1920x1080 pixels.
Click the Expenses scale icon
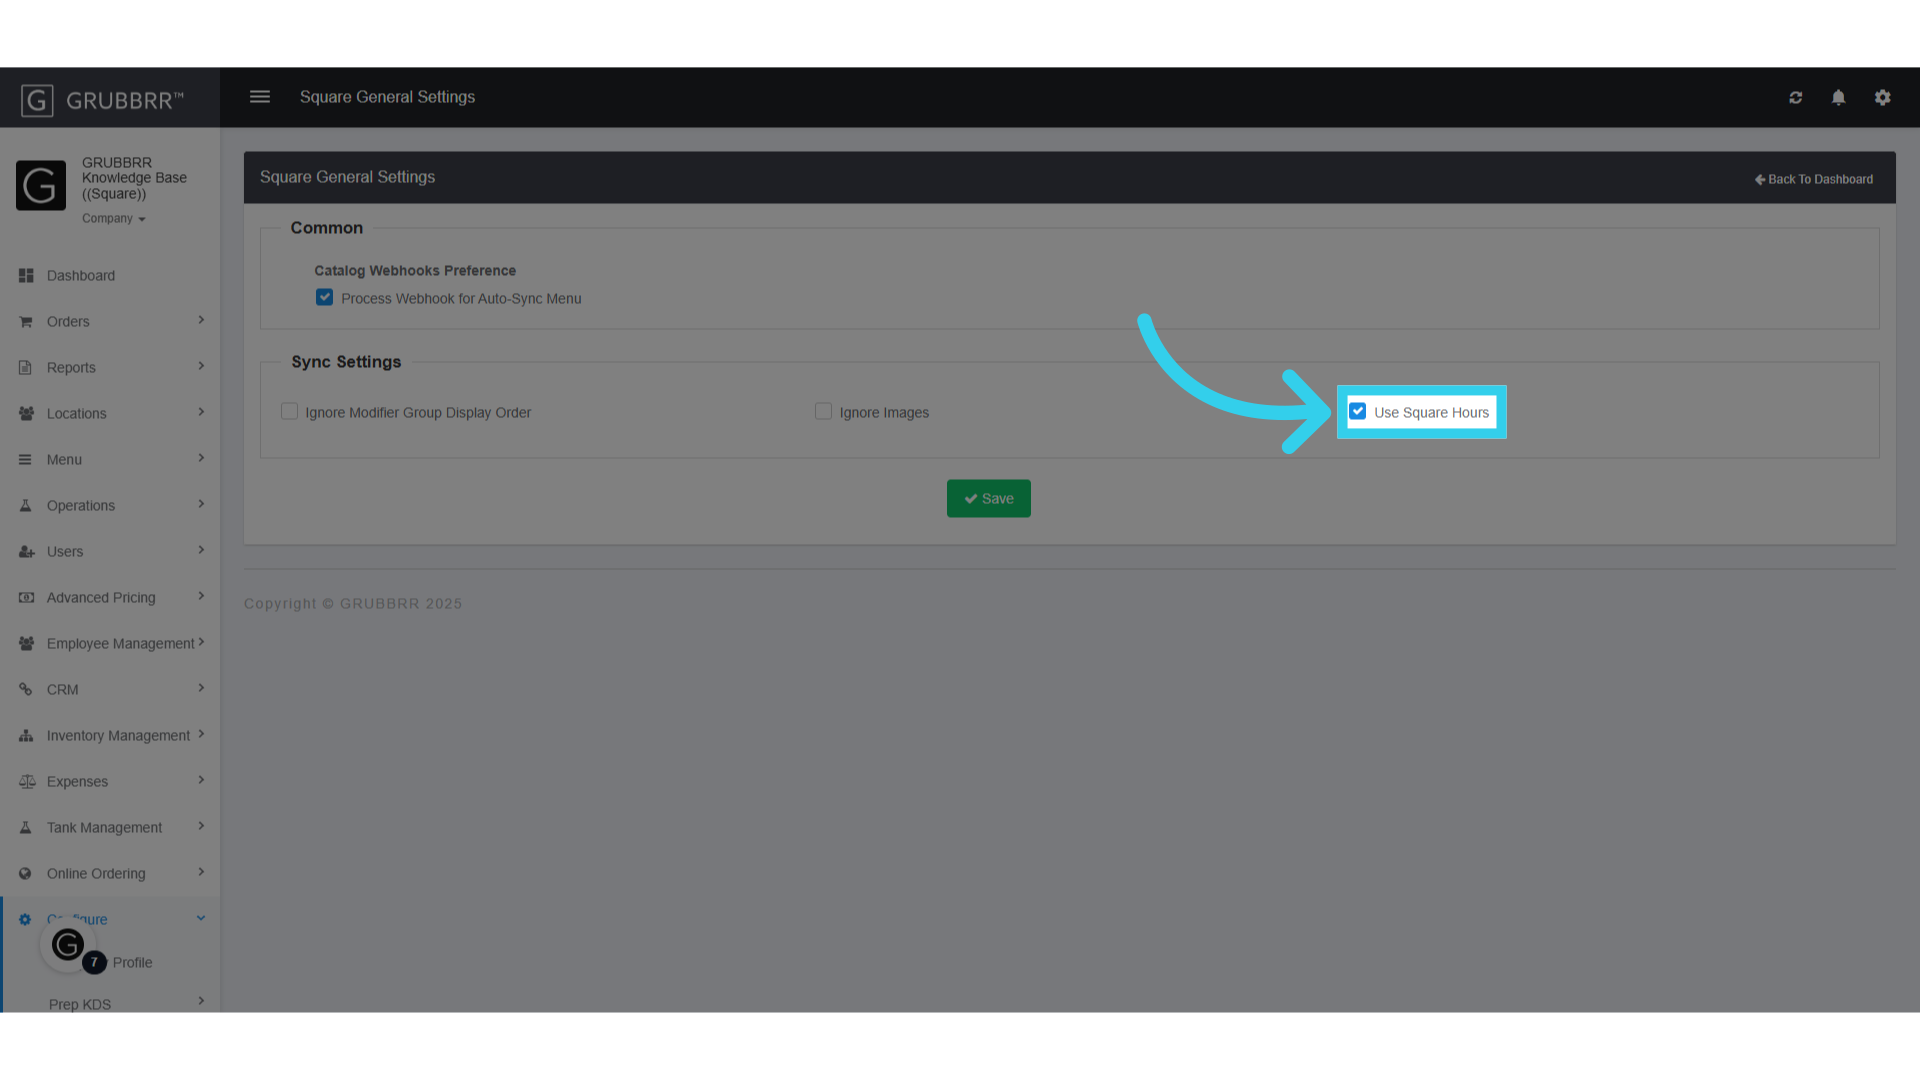(27, 782)
